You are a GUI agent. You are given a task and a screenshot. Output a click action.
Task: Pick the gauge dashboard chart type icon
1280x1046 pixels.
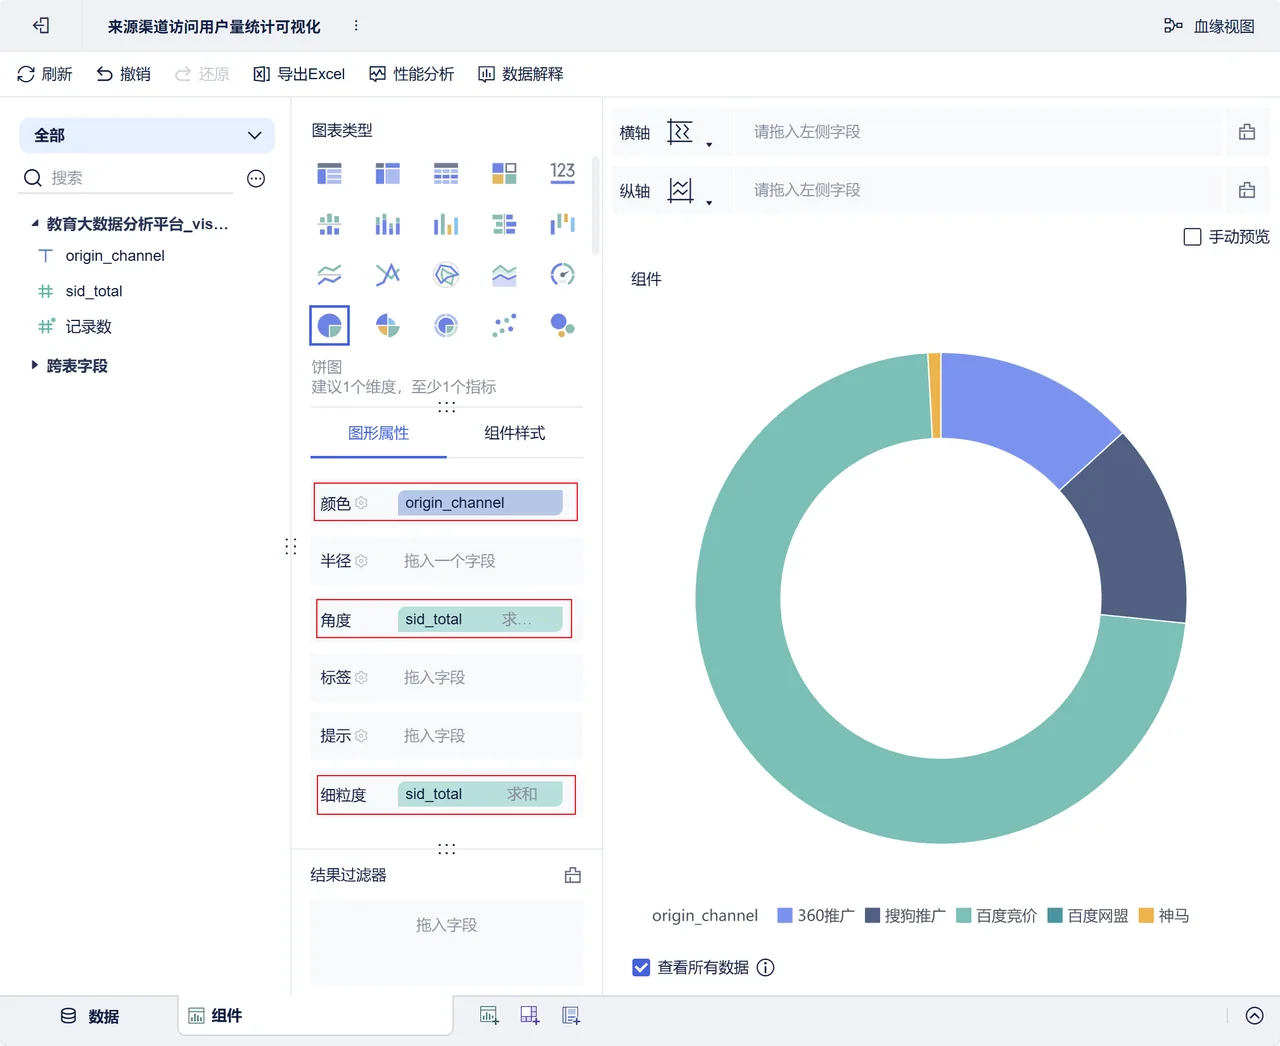[562, 274]
